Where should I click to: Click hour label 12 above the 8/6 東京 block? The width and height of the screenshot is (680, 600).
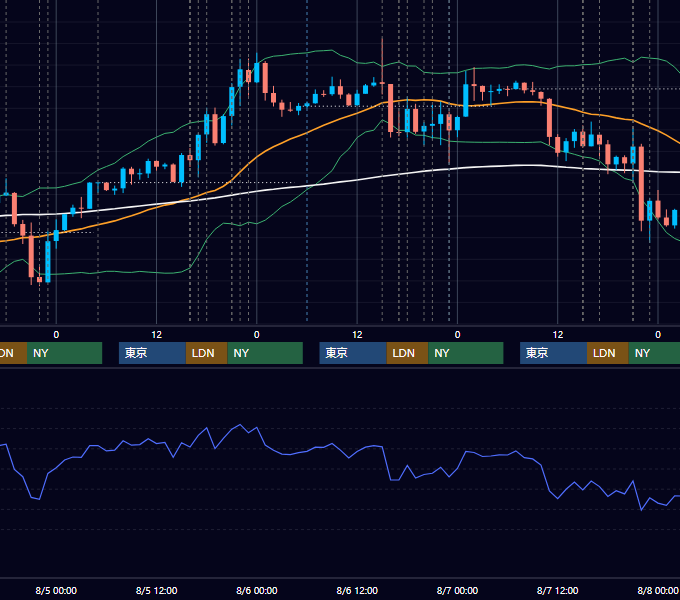[x=357, y=335]
